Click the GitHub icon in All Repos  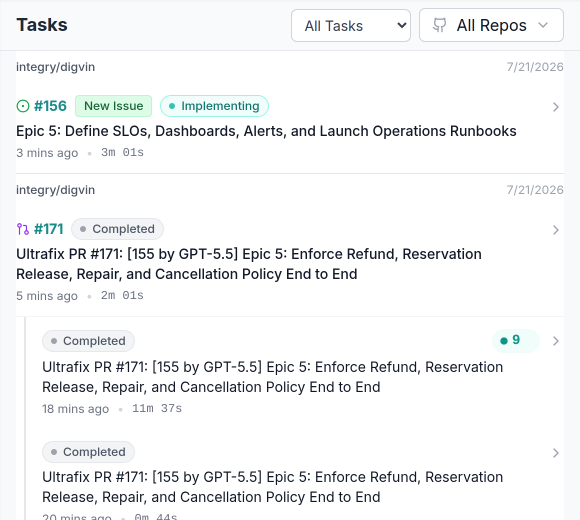click(x=439, y=26)
